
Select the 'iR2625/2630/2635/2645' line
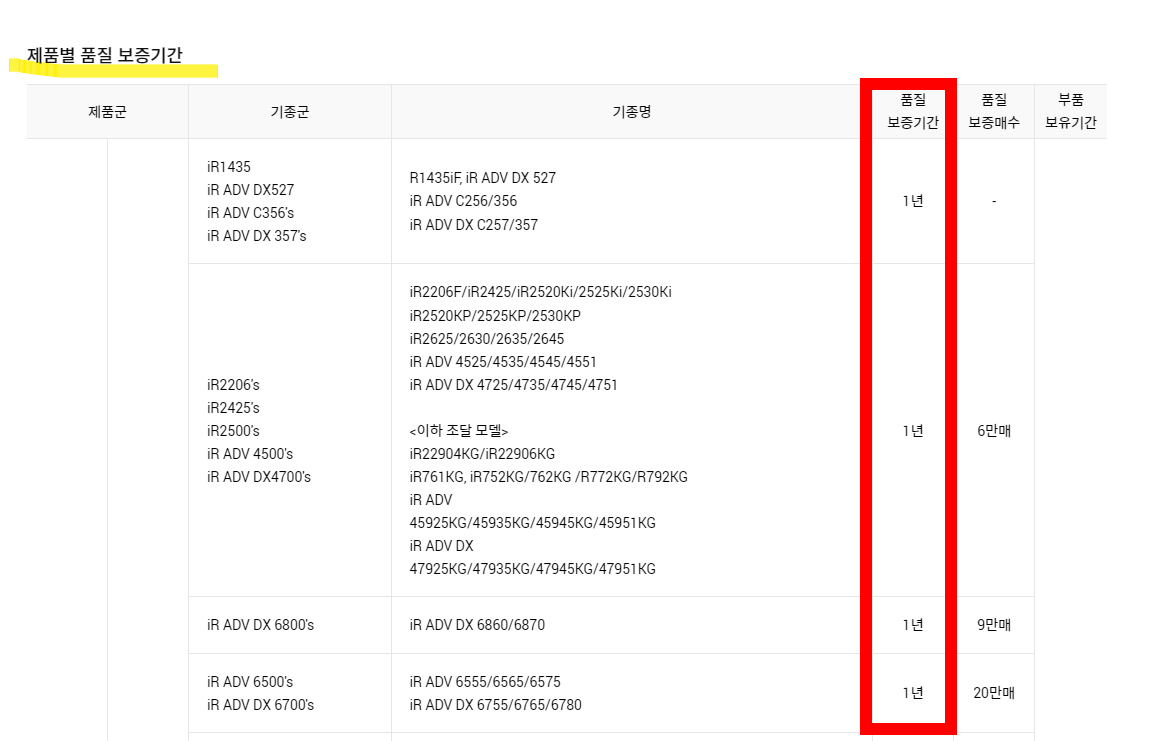coord(487,339)
